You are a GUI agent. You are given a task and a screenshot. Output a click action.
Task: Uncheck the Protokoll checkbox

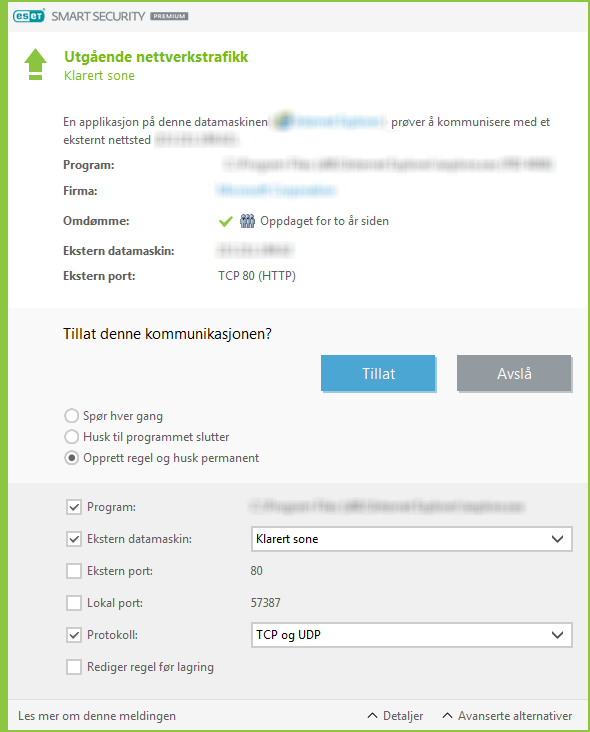74,635
